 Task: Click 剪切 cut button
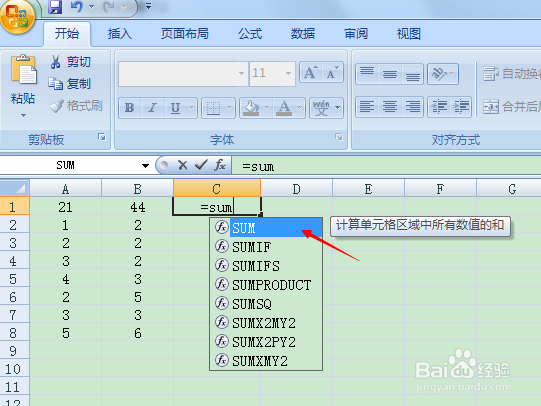[x=70, y=62]
